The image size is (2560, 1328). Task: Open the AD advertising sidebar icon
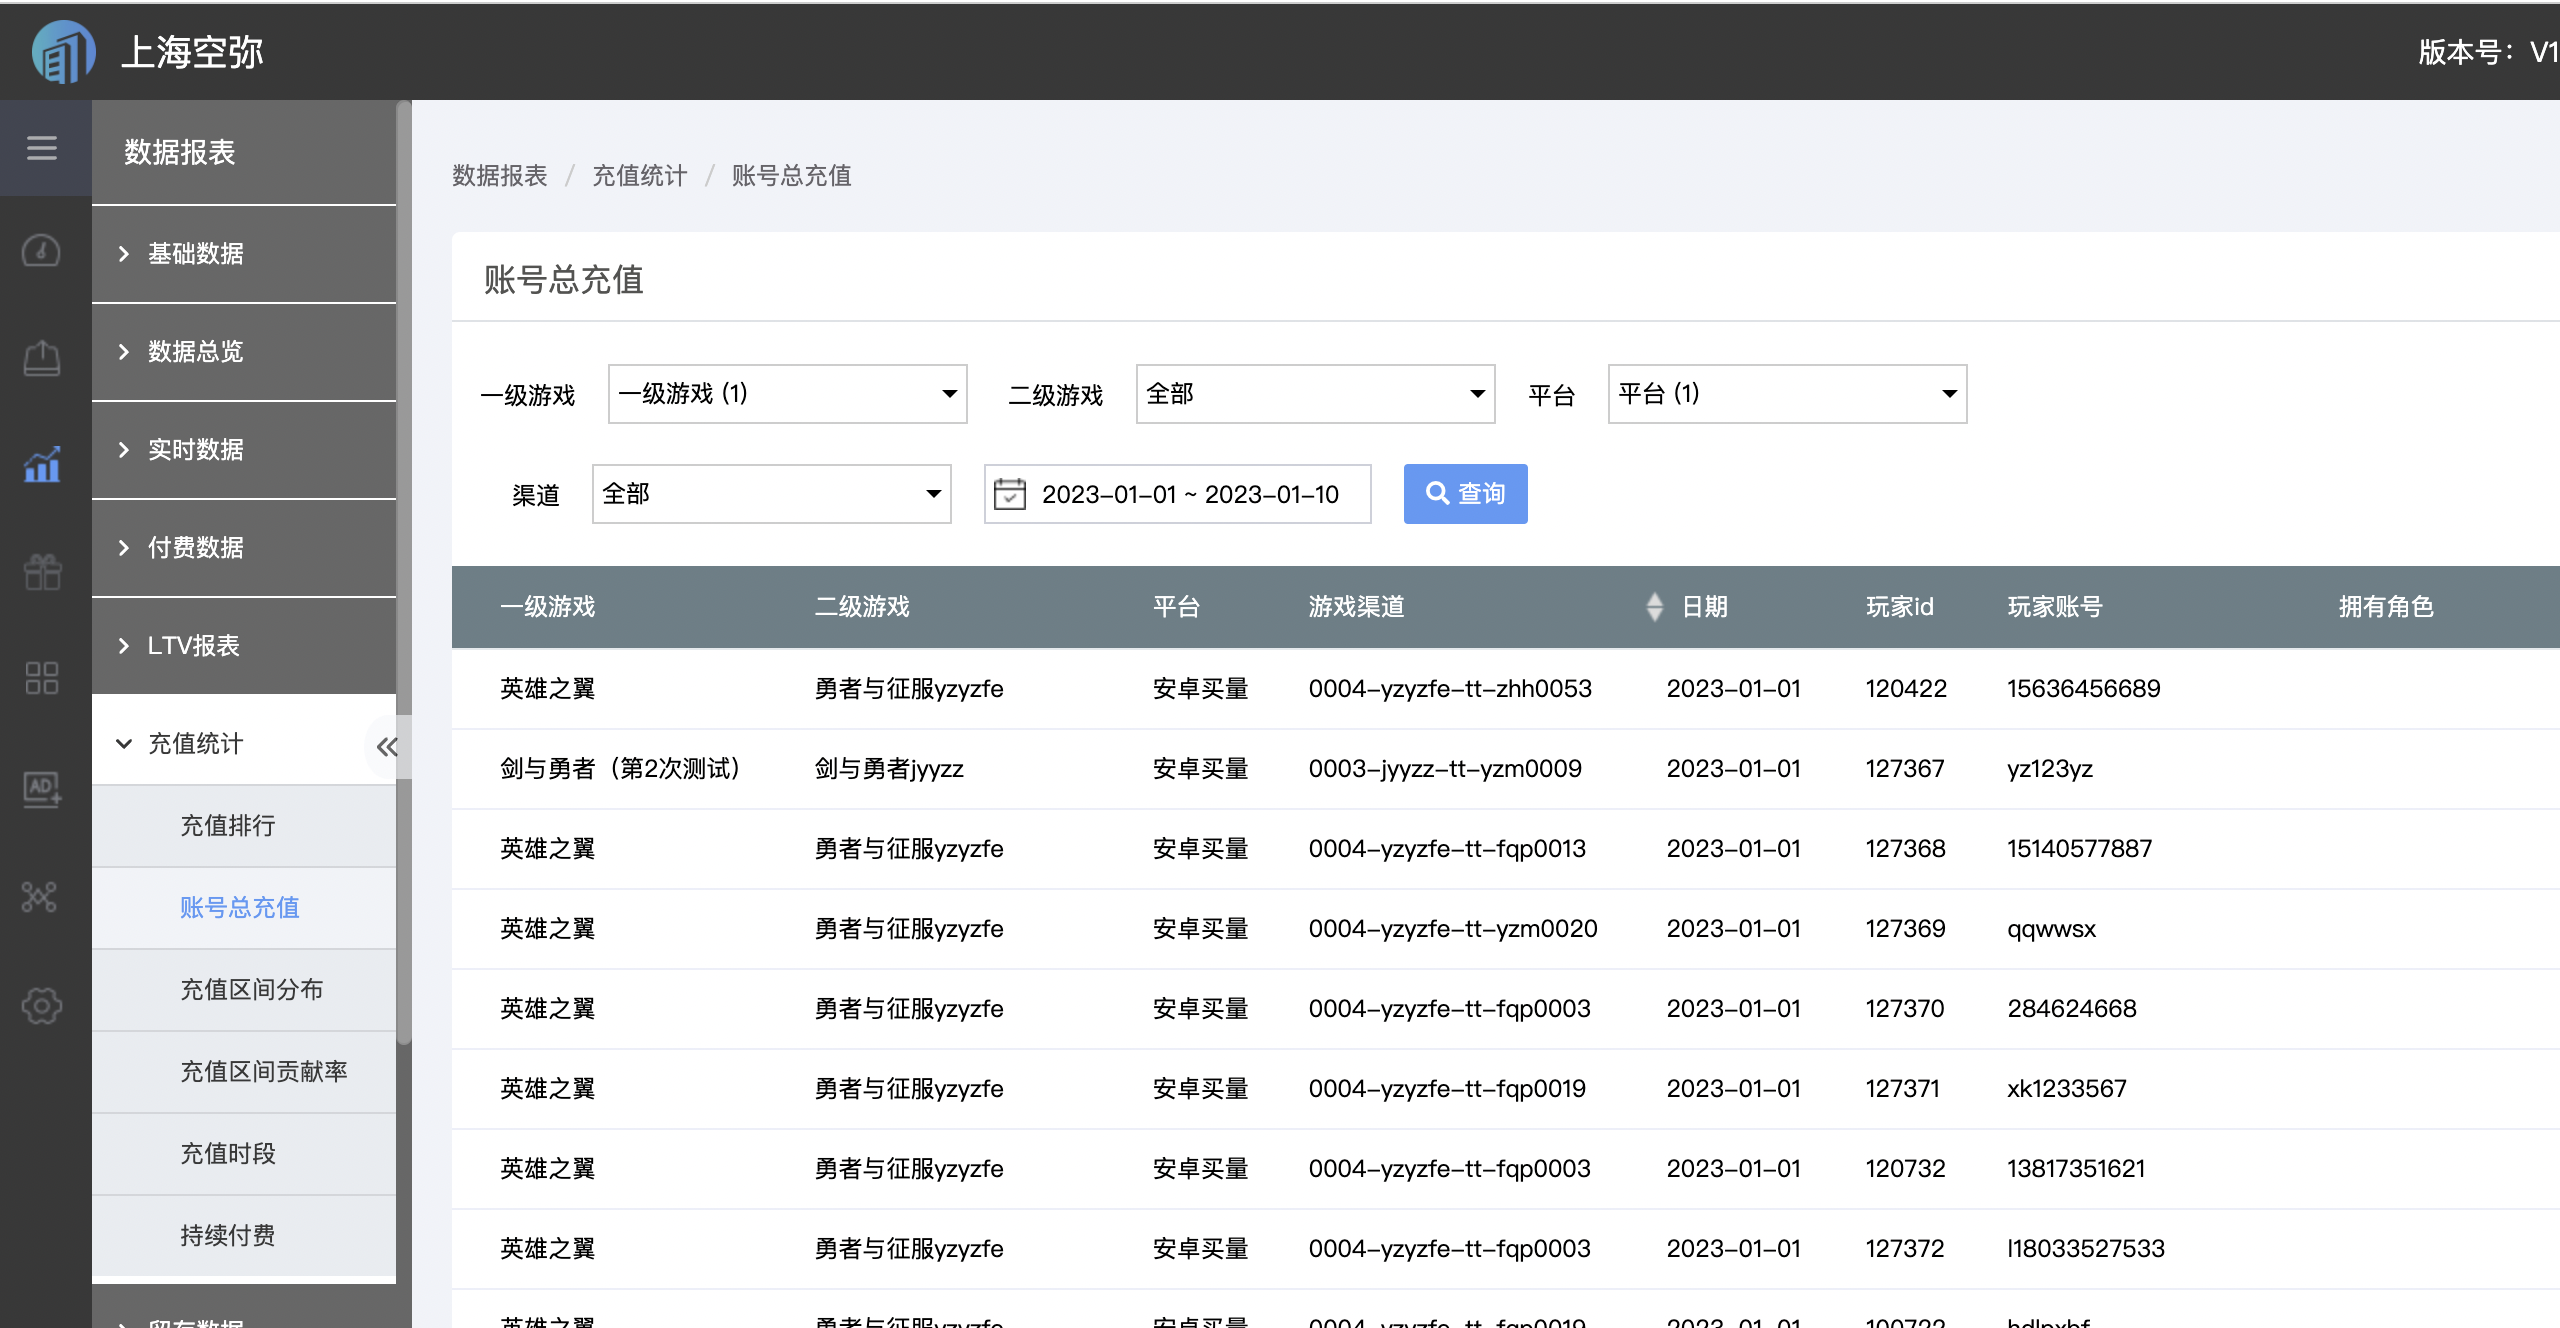point(42,788)
